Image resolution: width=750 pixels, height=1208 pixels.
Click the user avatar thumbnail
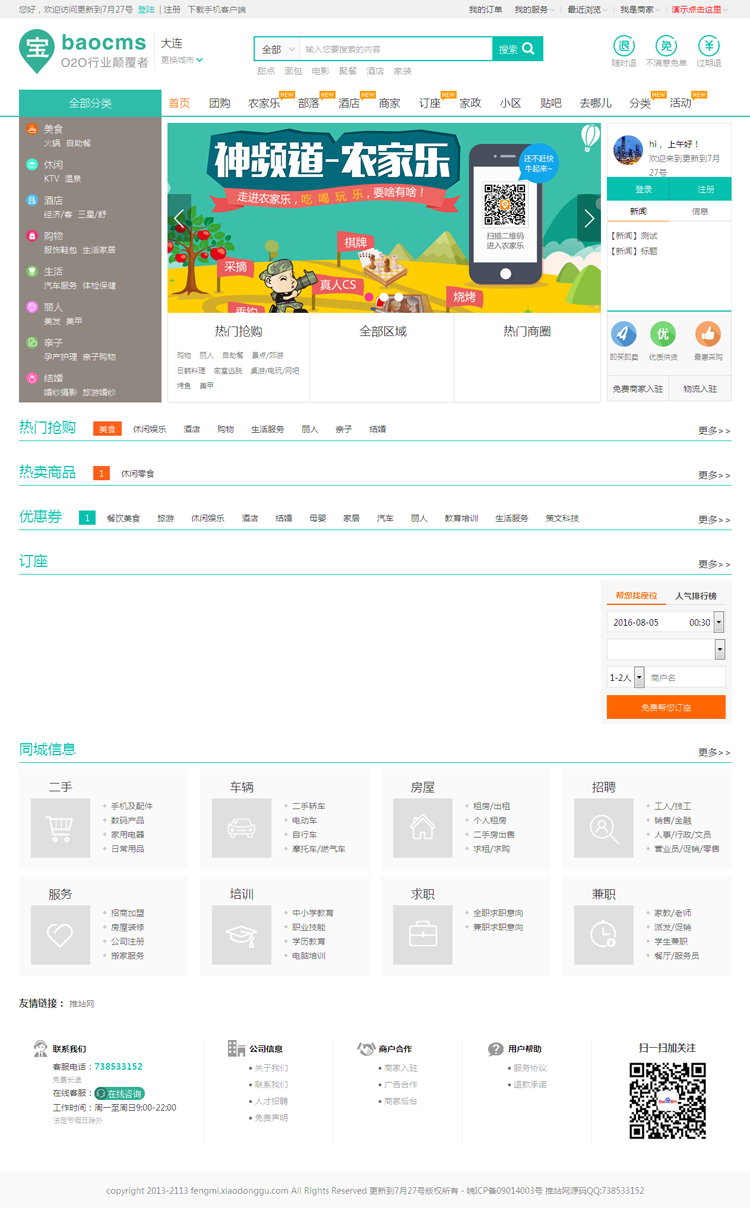[x=627, y=150]
